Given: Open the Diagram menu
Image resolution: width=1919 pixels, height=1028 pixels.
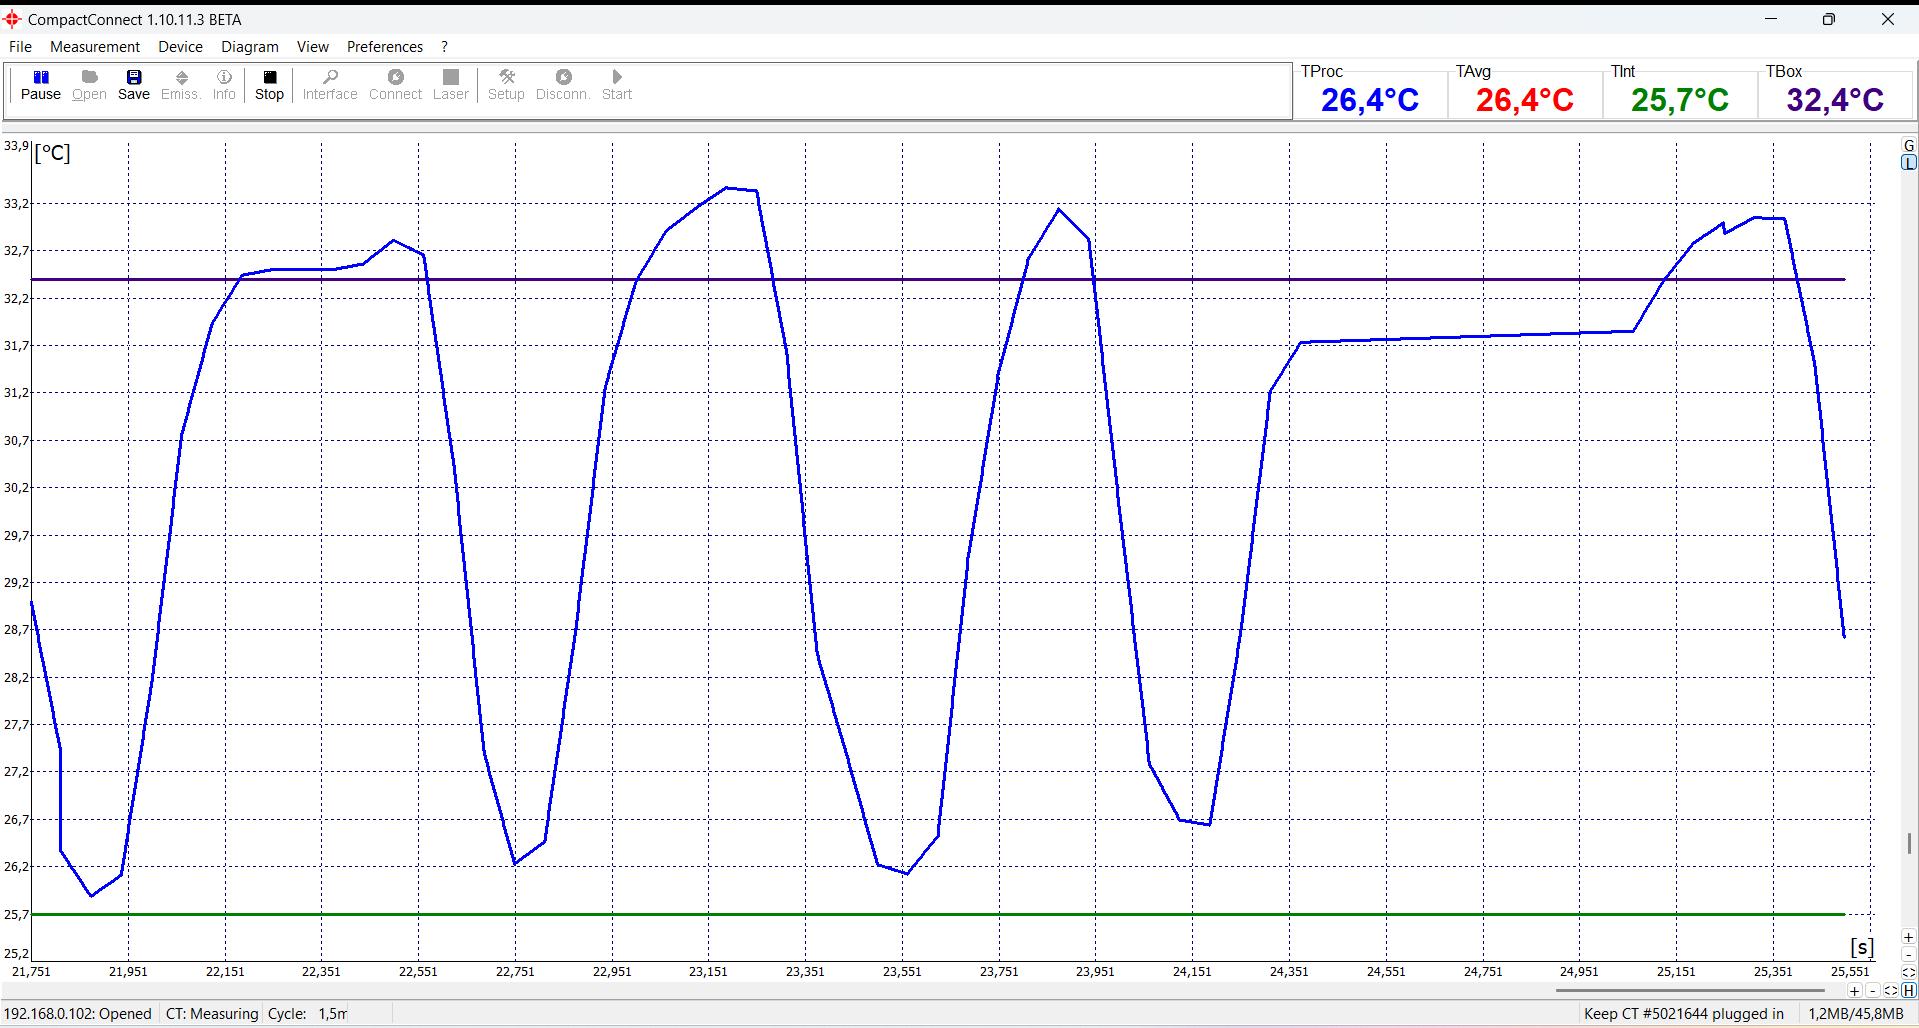Looking at the screenshot, I should [249, 46].
